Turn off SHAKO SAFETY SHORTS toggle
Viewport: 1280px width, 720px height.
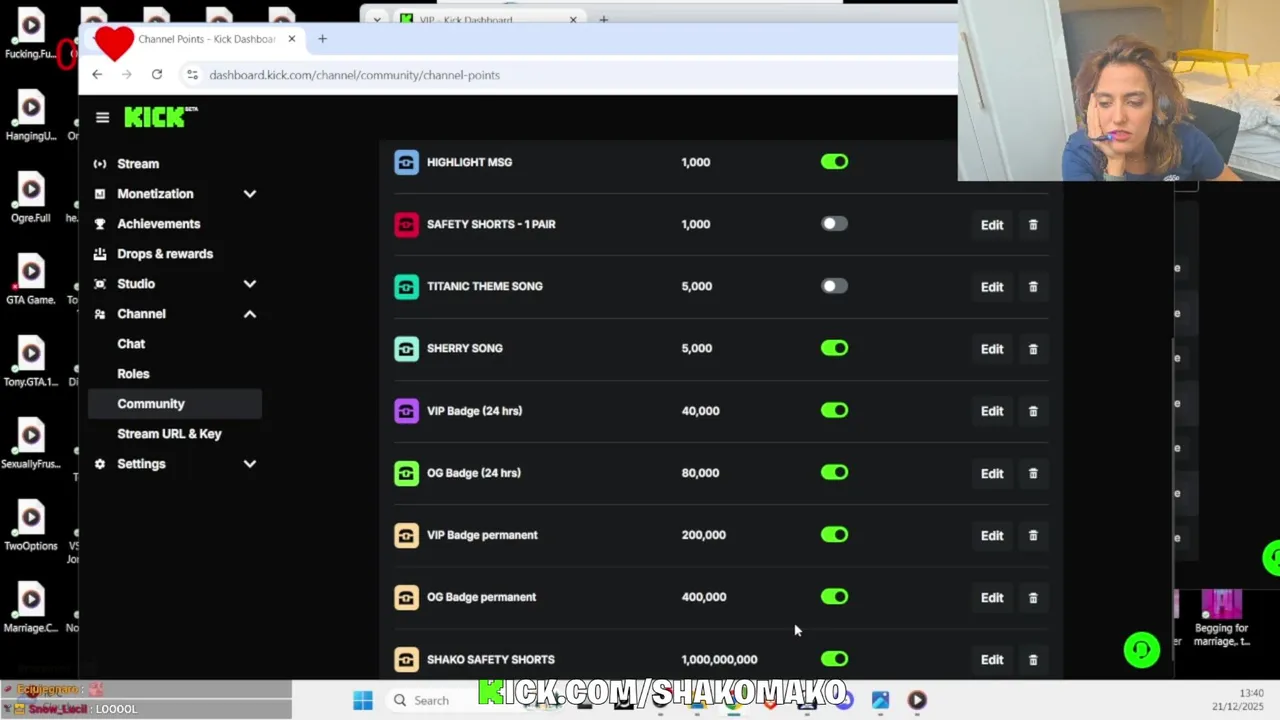tap(834, 659)
